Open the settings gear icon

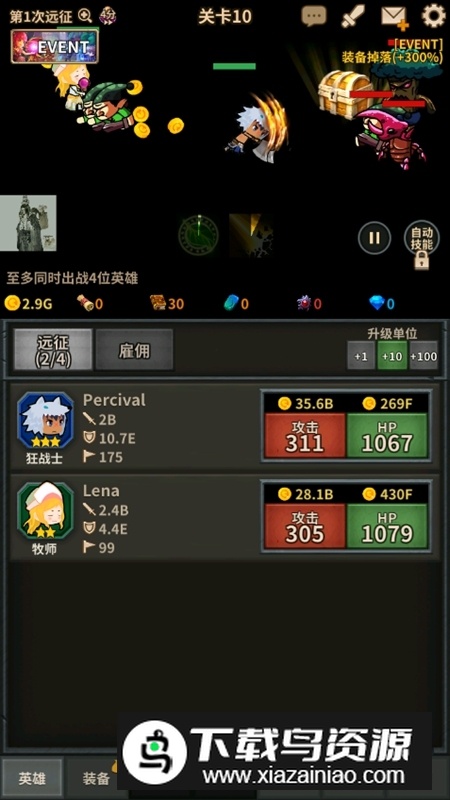(434, 16)
